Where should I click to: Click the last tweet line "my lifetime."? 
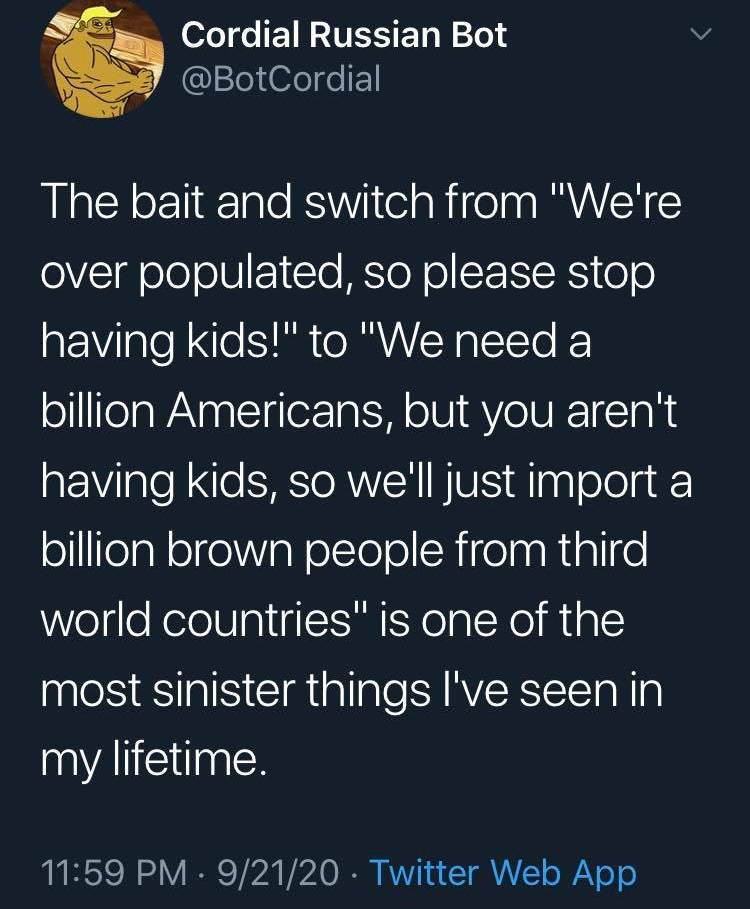(x=154, y=762)
